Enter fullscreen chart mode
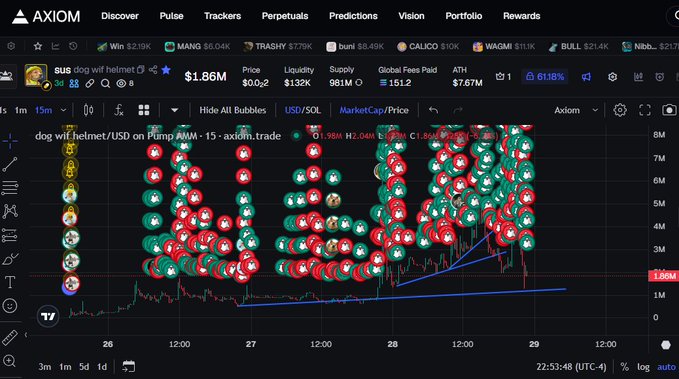 coord(645,110)
